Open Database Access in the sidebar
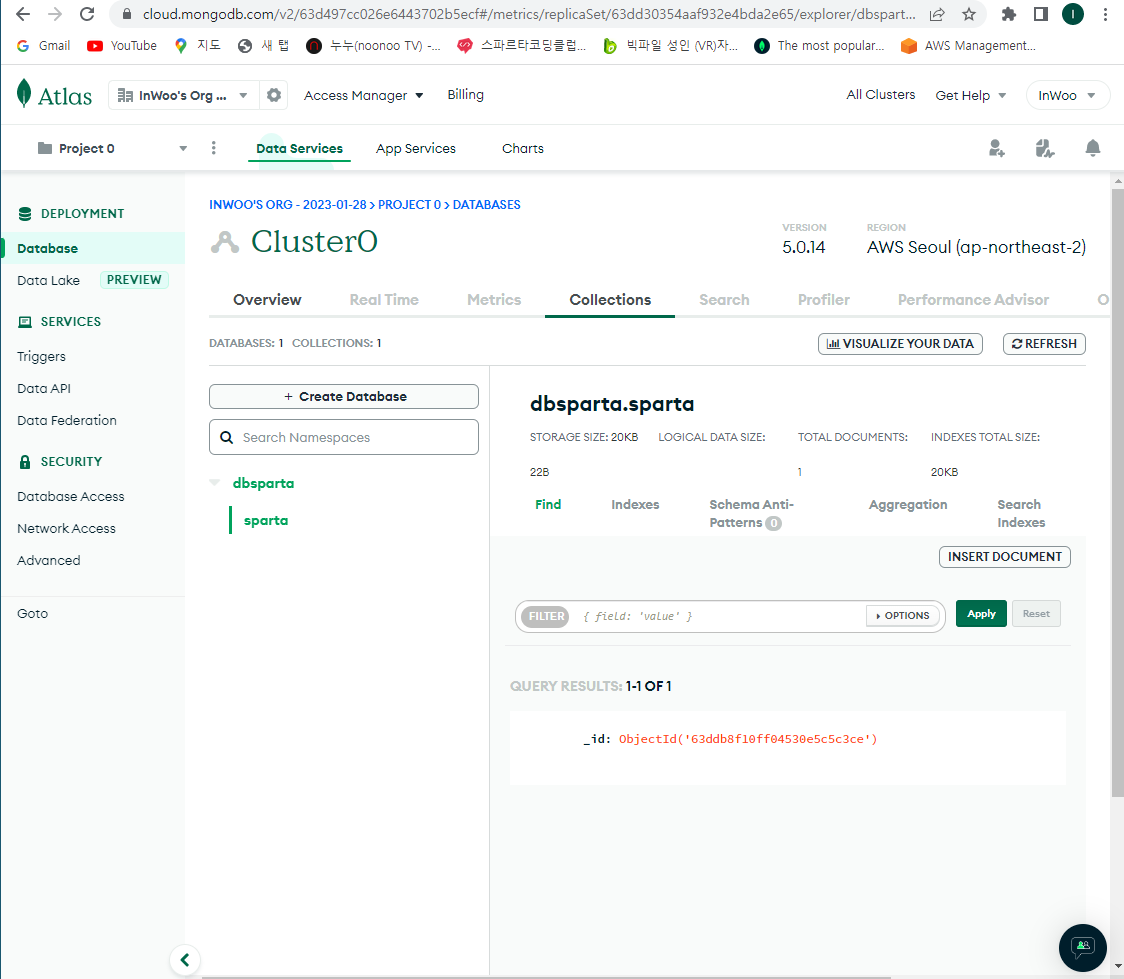Viewport: 1124px width, 979px height. (71, 496)
